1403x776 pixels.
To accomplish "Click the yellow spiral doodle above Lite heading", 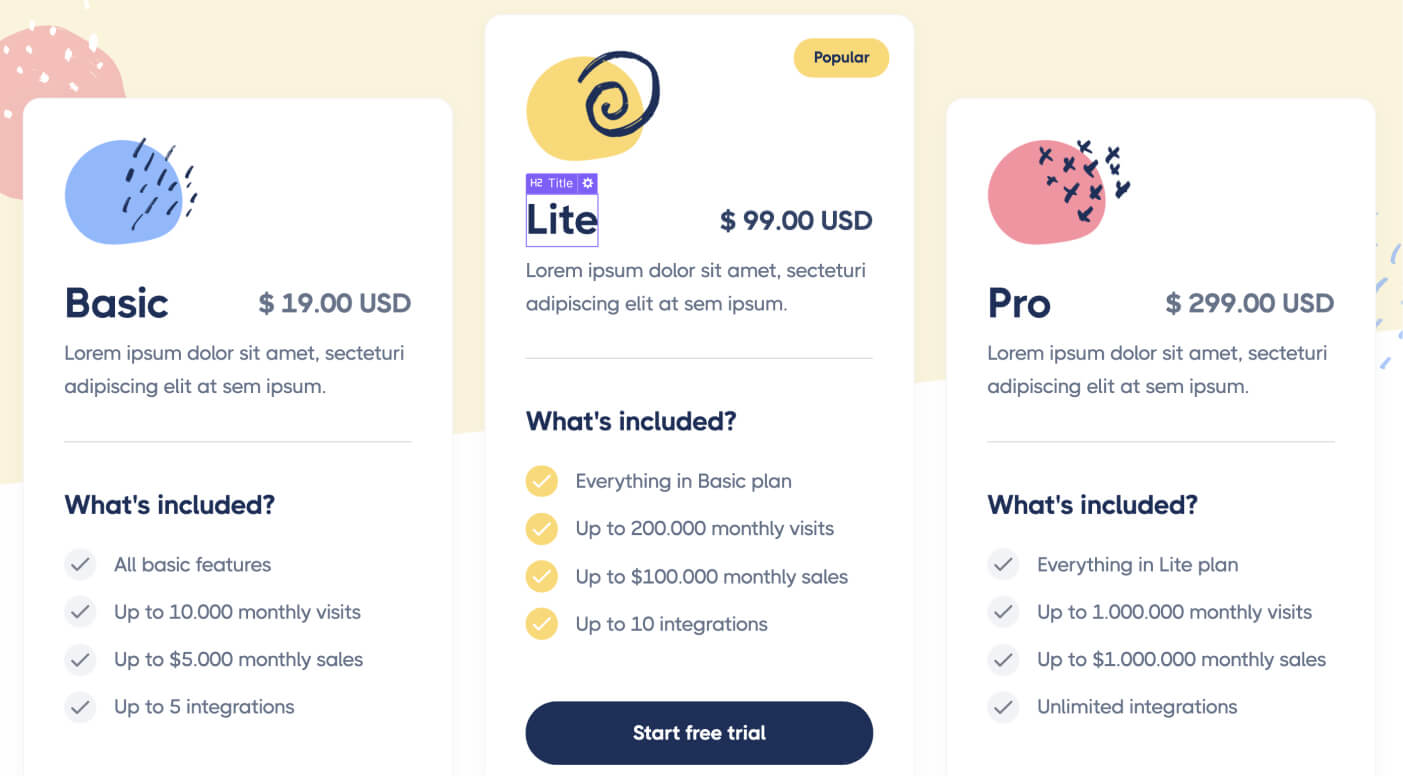I will pos(593,103).
